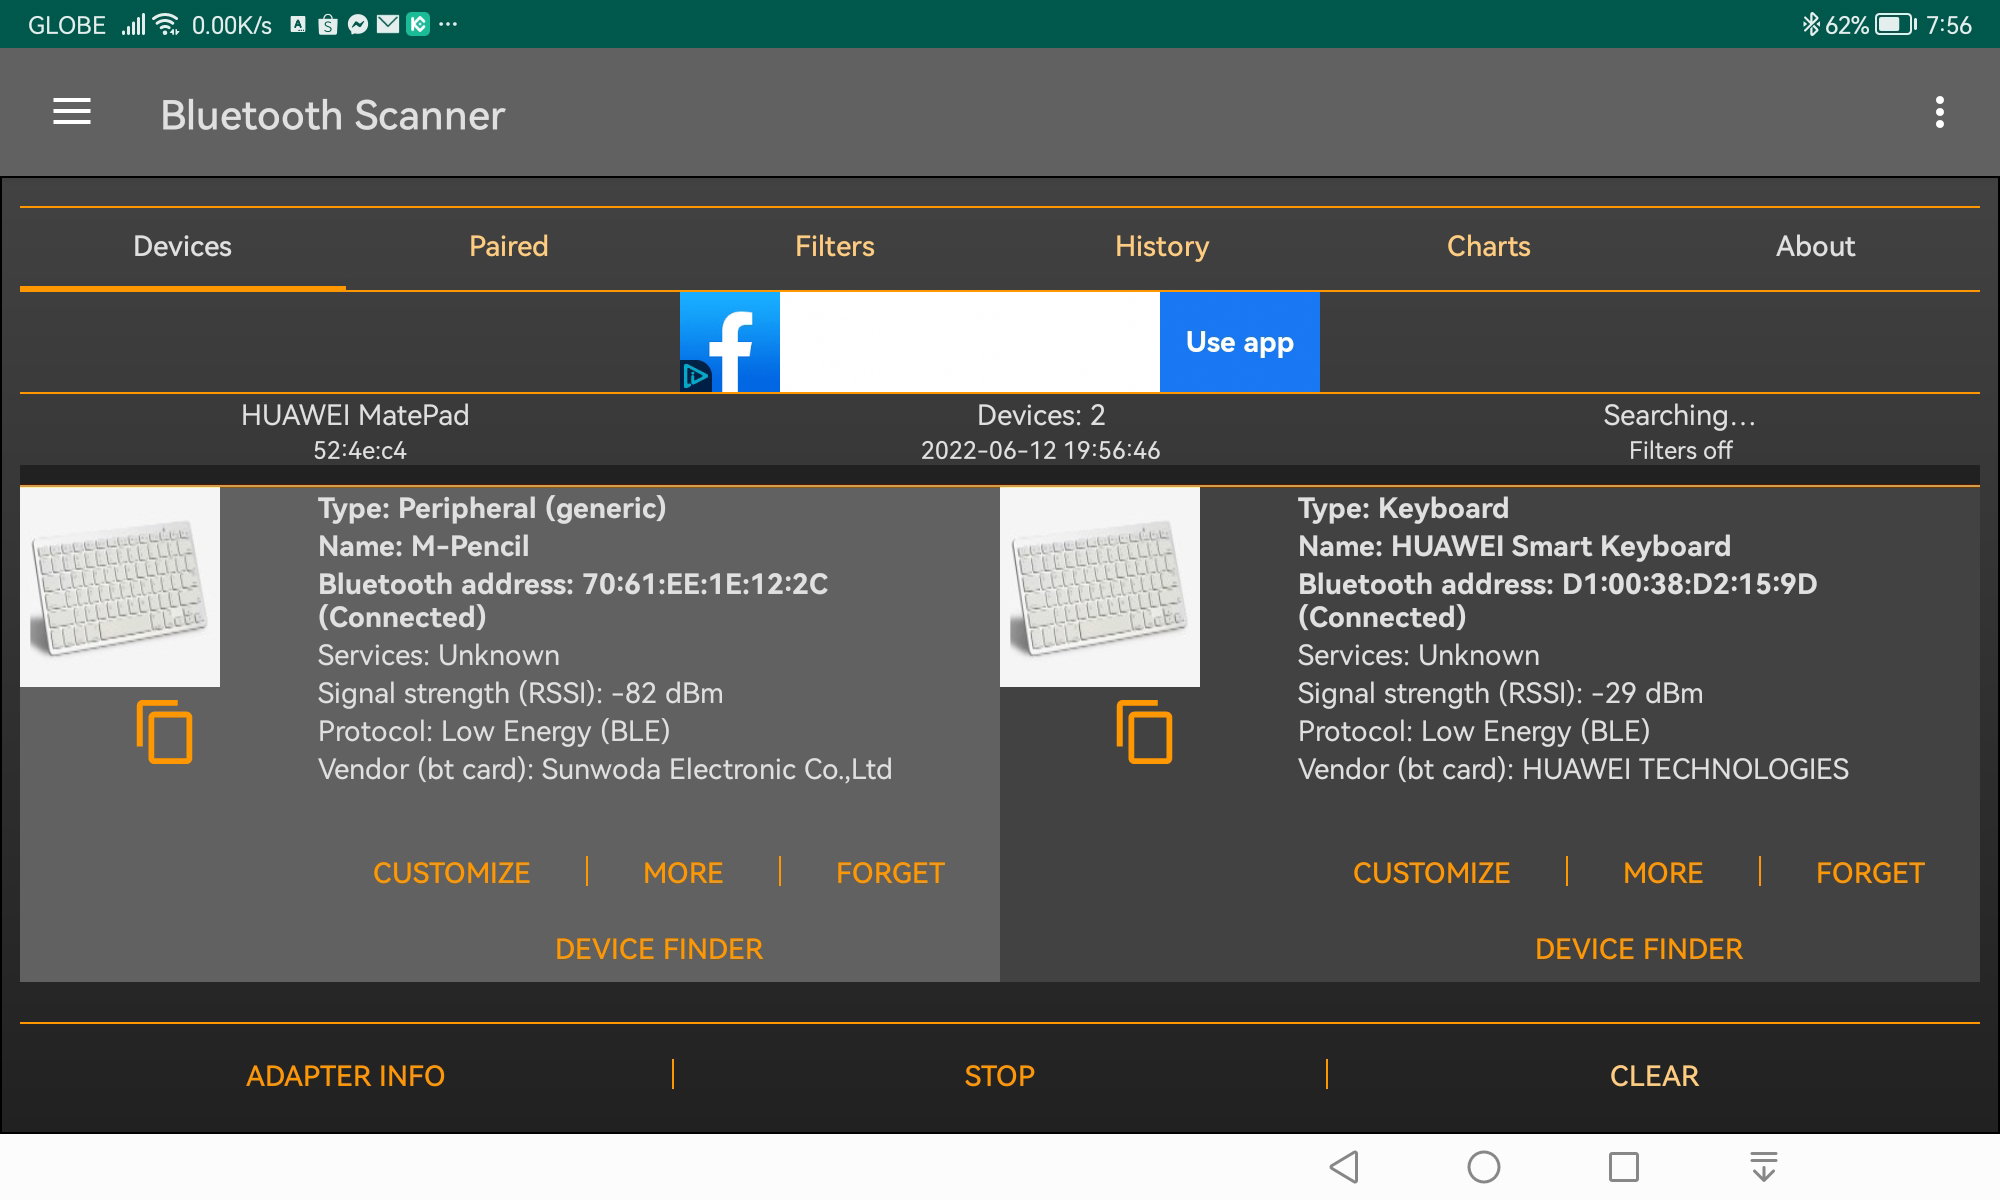Tap the Type: Keyboard line

click(1403, 508)
